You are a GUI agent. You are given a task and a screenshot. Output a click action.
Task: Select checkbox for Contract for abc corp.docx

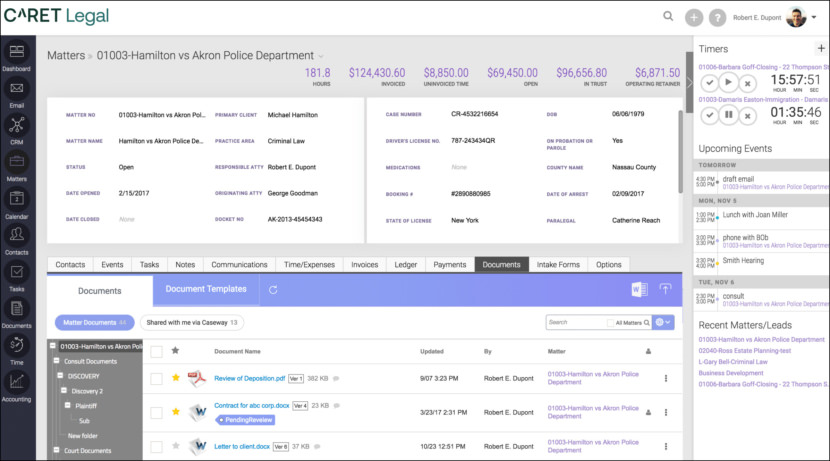pos(156,412)
